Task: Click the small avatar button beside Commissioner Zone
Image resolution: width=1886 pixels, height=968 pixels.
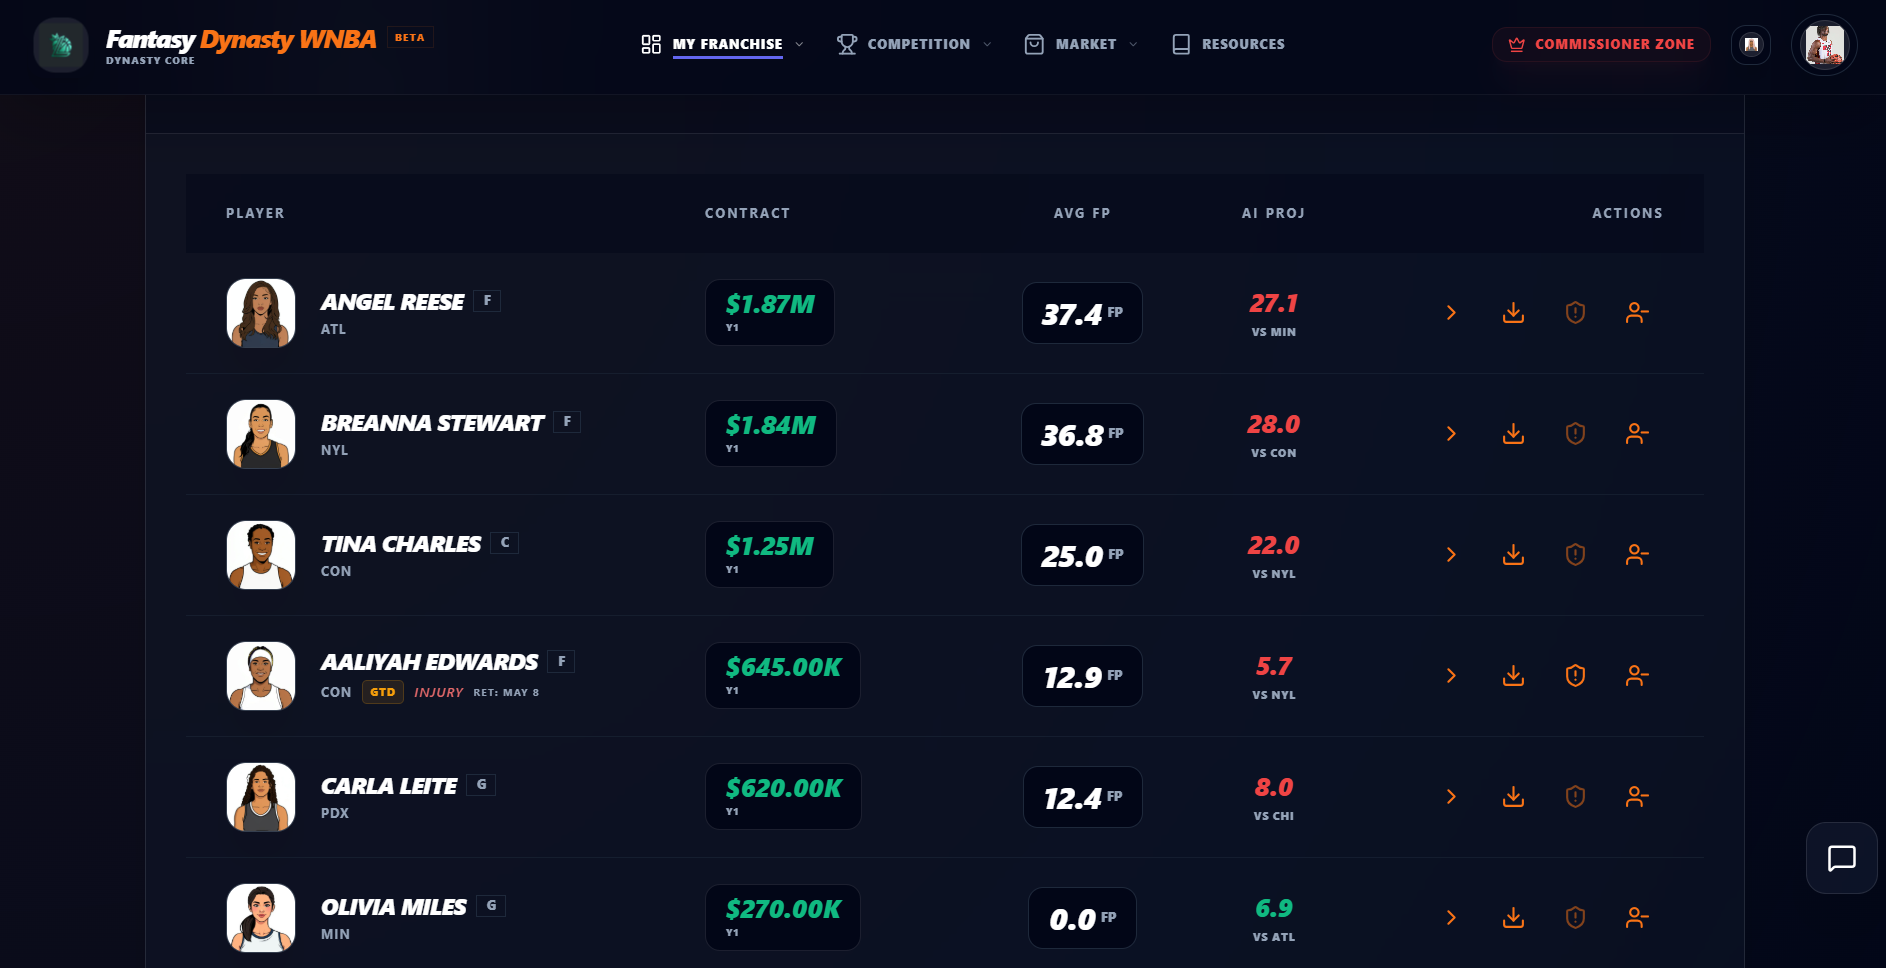Action: (1751, 45)
